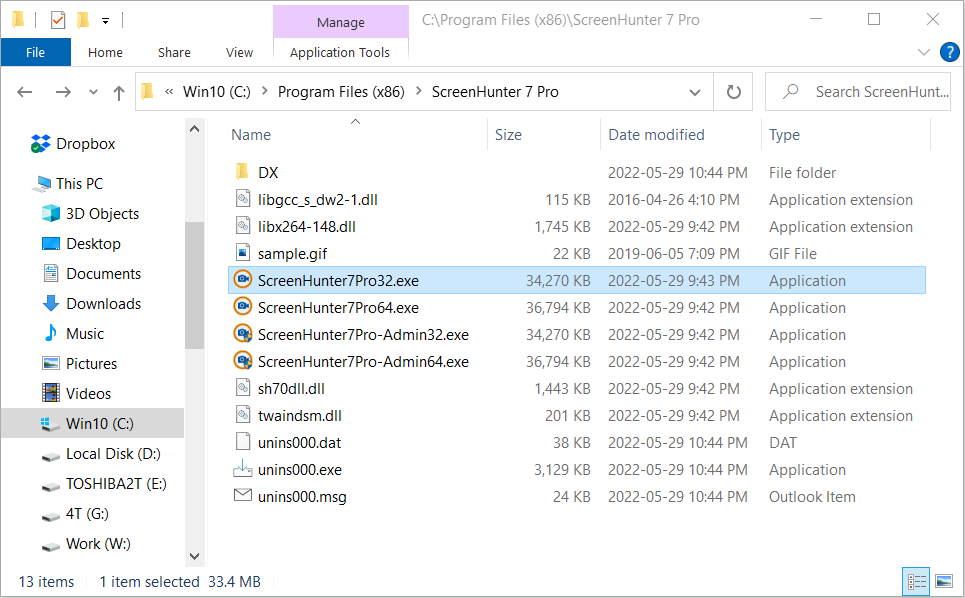Open the address bar history dropdown
The width and height of the screenshot is (965, 598).
click(695, 92)
